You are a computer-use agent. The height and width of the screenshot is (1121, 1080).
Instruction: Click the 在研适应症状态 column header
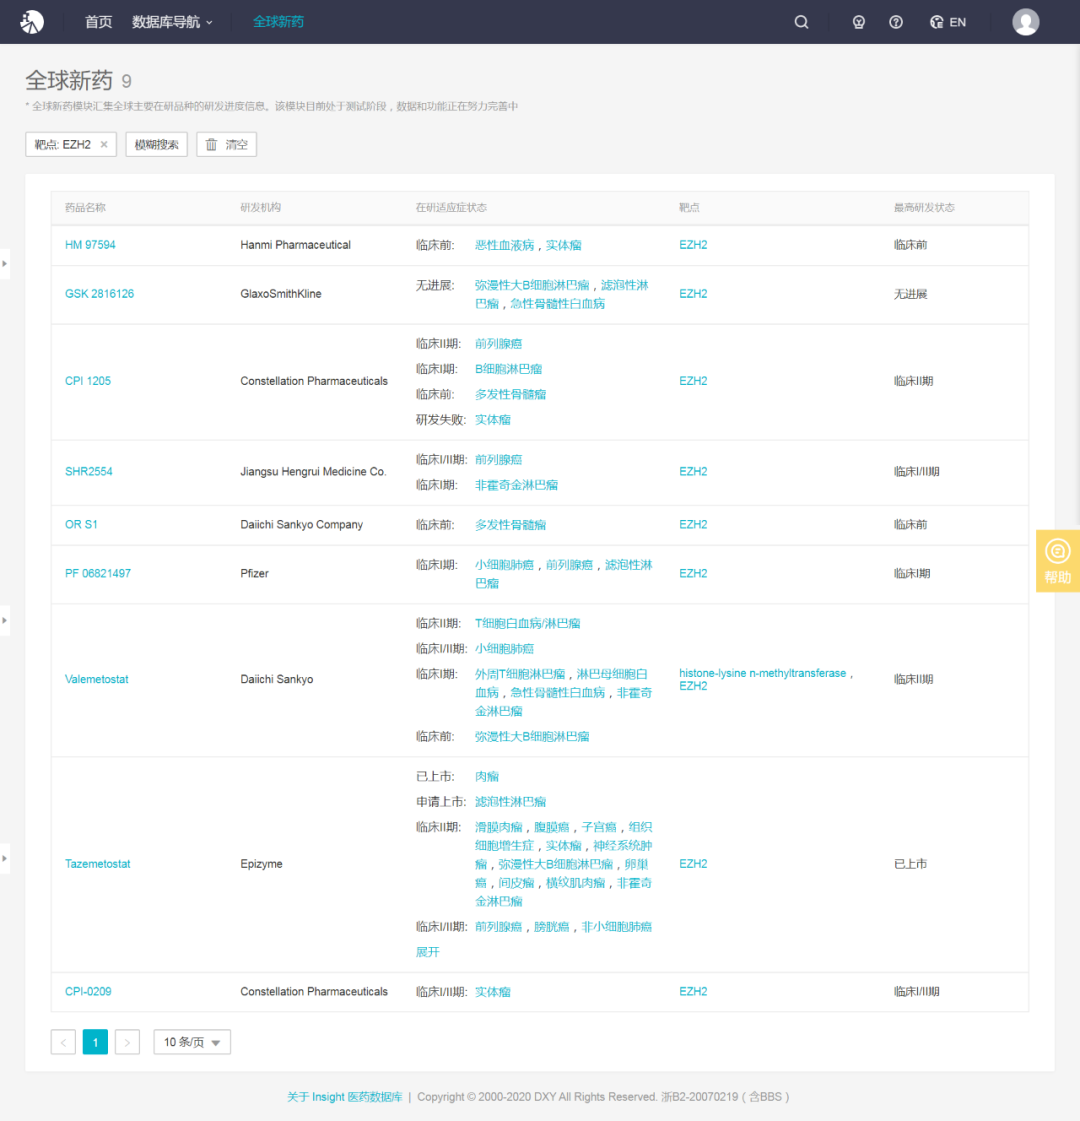[x=451, y=207]
